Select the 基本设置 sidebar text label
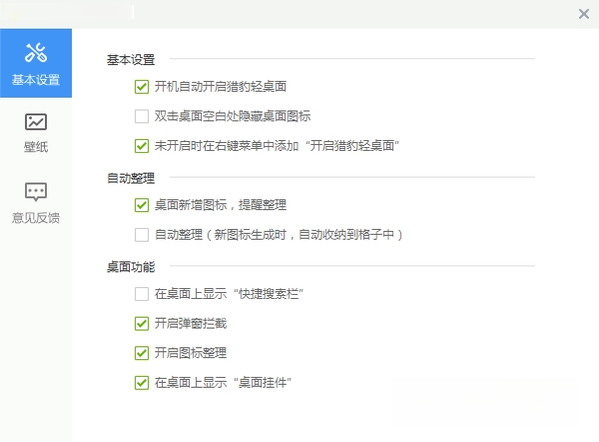599x442 pixels. [x=36, y=80]
